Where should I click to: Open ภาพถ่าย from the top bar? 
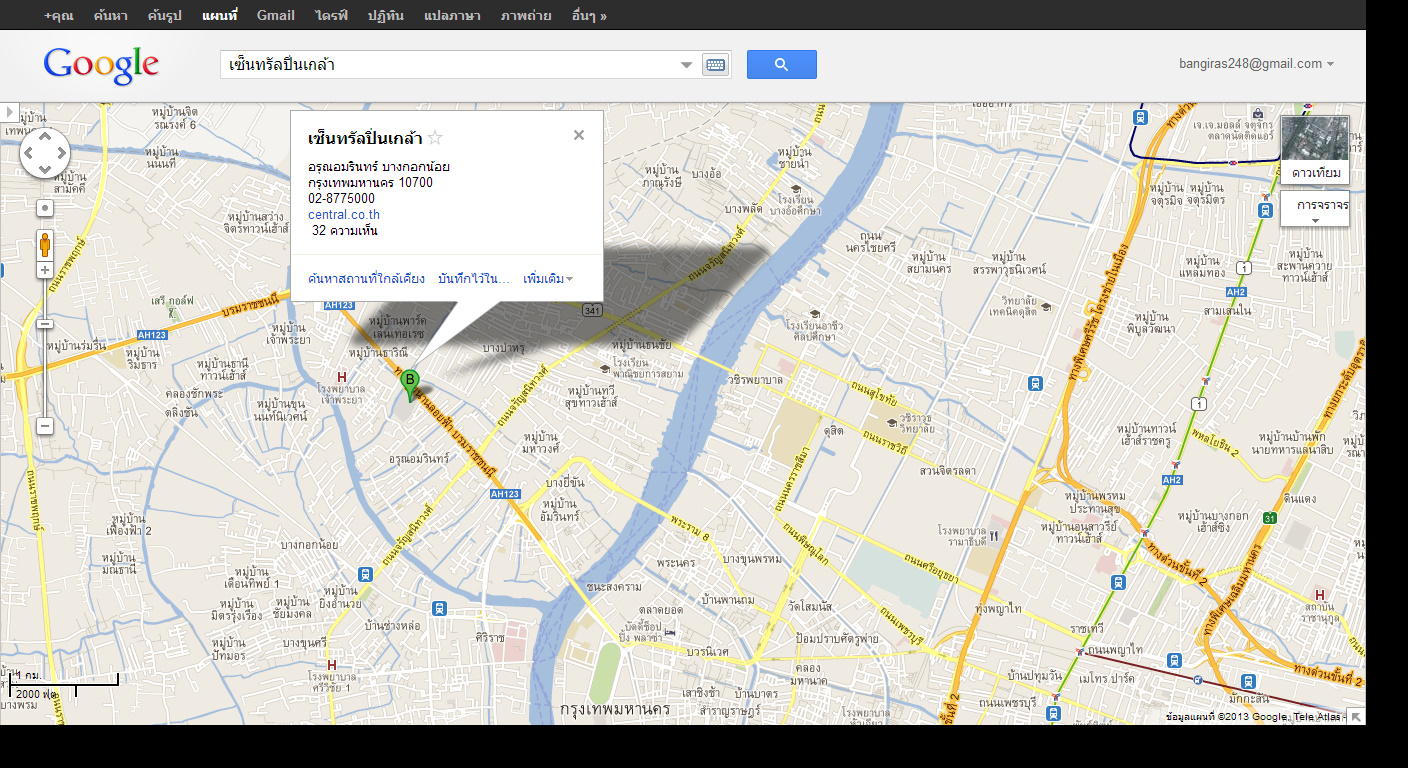coord(526,15)
